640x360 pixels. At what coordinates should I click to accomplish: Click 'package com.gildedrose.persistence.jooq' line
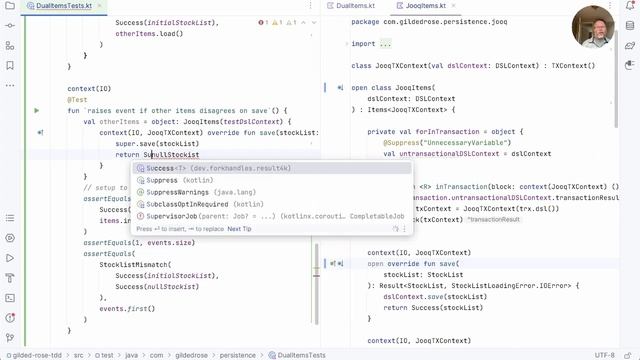pyautogui.click(x=429, y=22)
